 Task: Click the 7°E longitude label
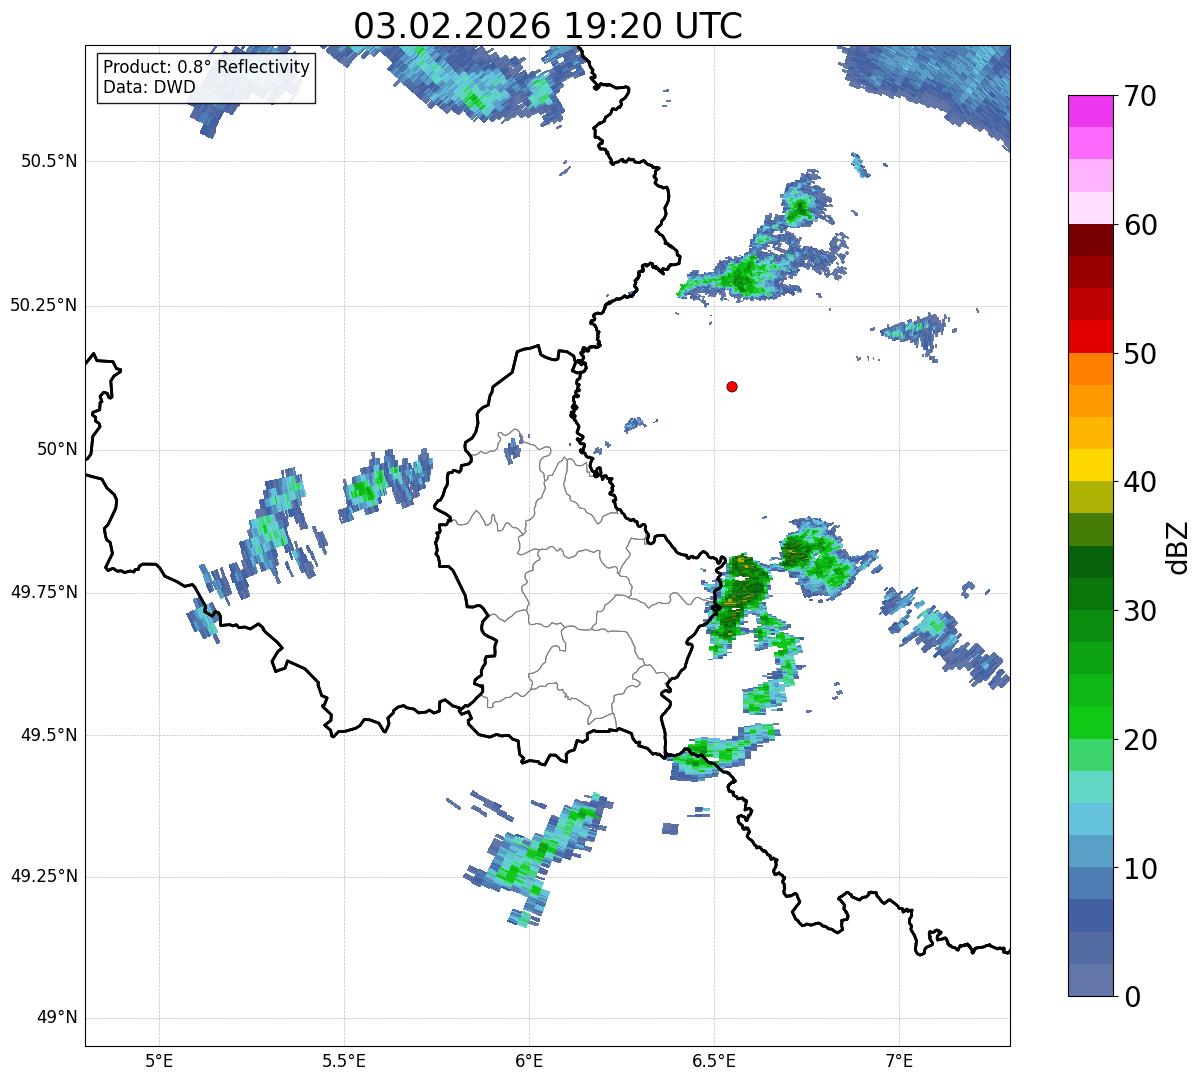pyautogui.click(x=899, y=1060)
